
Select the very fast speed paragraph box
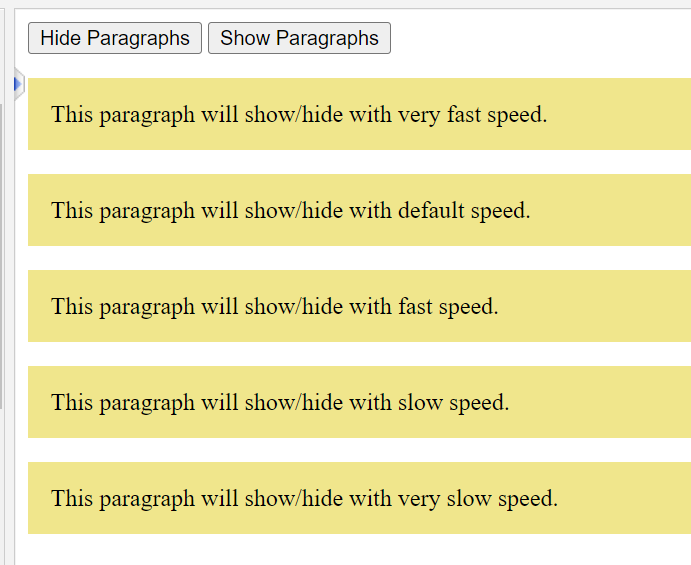click(x=360, y=114)
